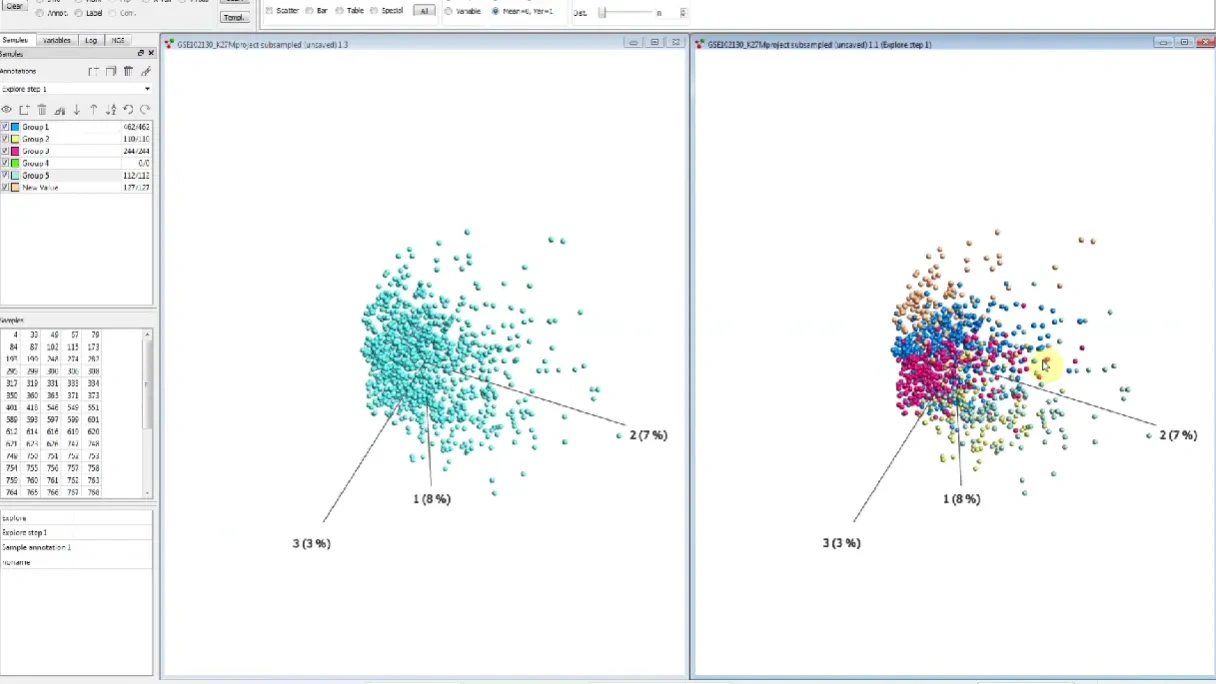Click the delete trash icon above group list
This screenshot has height=684, width=1216.
pos(42,110)
